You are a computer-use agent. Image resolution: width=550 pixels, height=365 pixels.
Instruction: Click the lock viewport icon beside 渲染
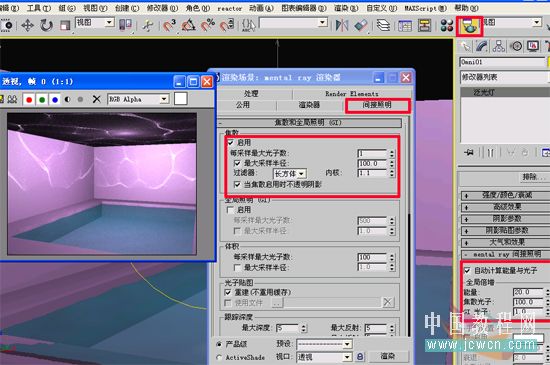(360, 357)
